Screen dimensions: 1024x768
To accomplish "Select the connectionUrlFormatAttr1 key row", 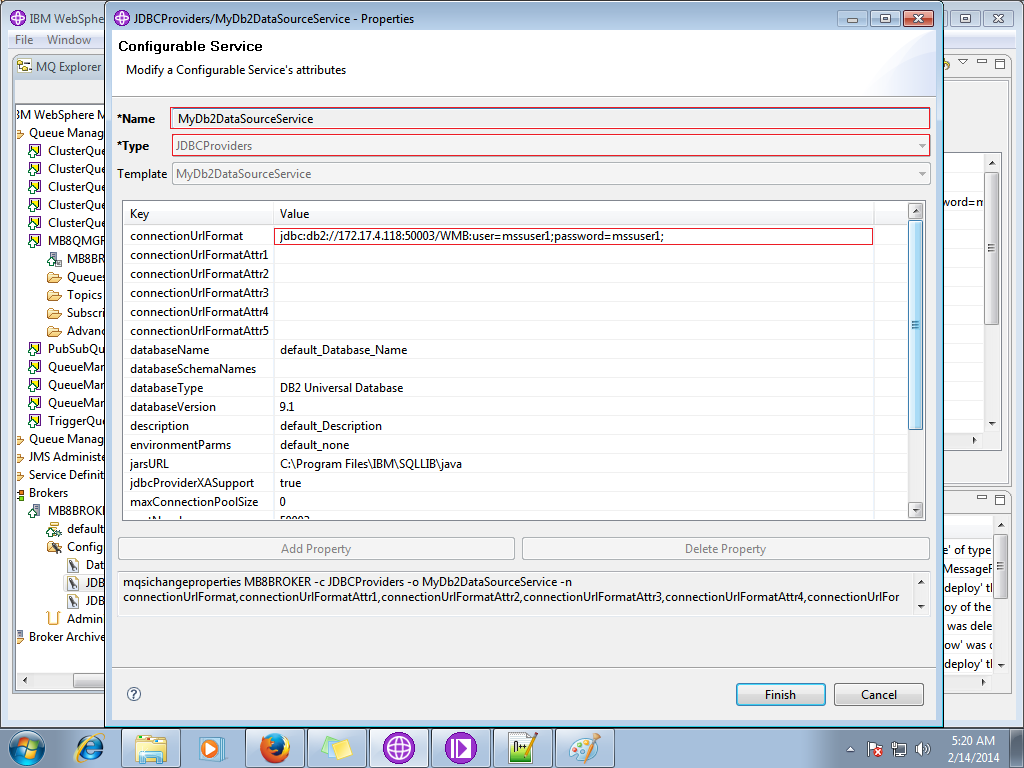I will 199,255.
